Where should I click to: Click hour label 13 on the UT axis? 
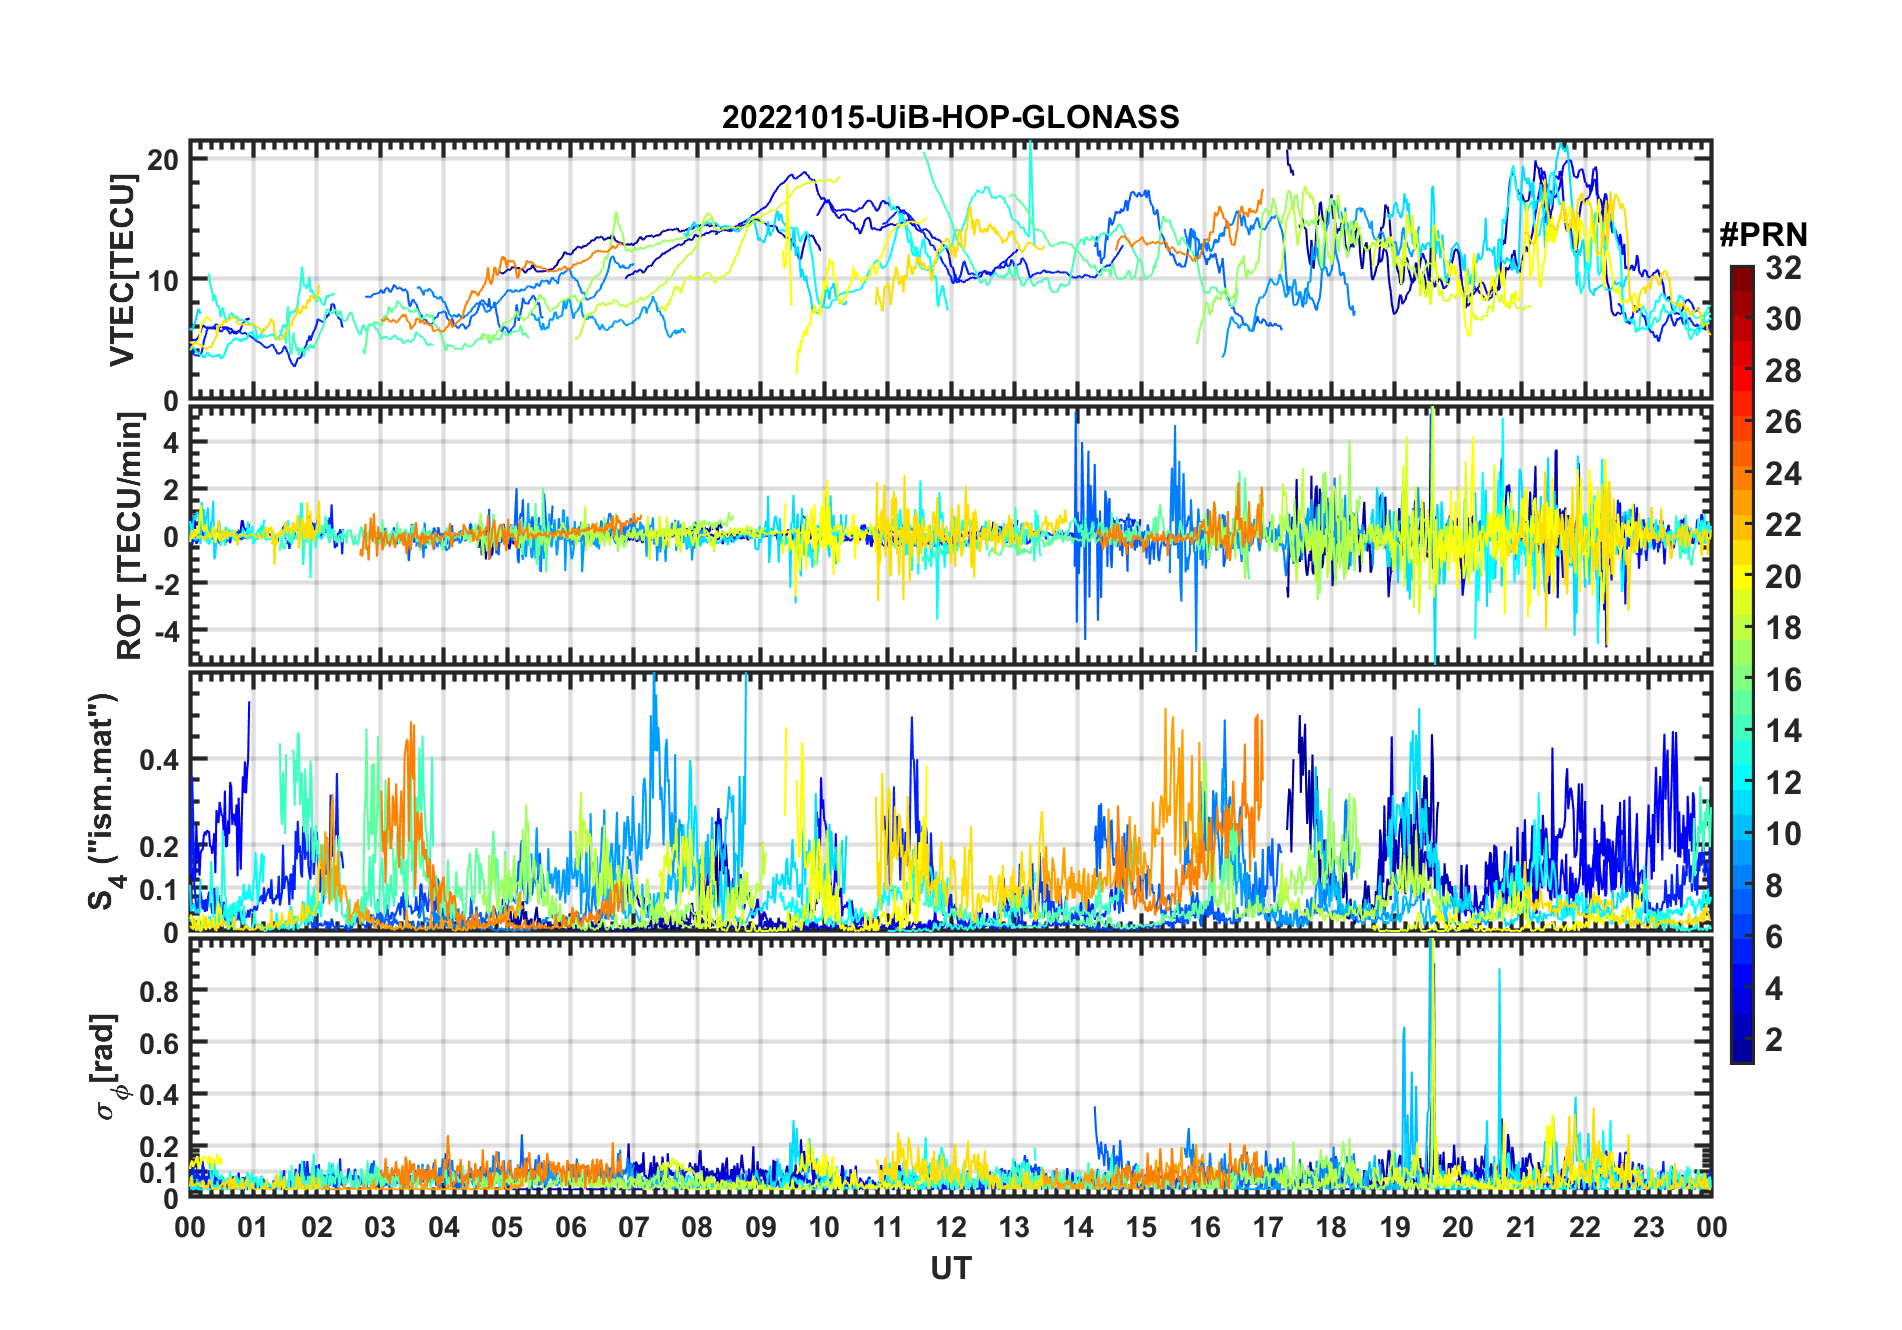(1014, 1228)
